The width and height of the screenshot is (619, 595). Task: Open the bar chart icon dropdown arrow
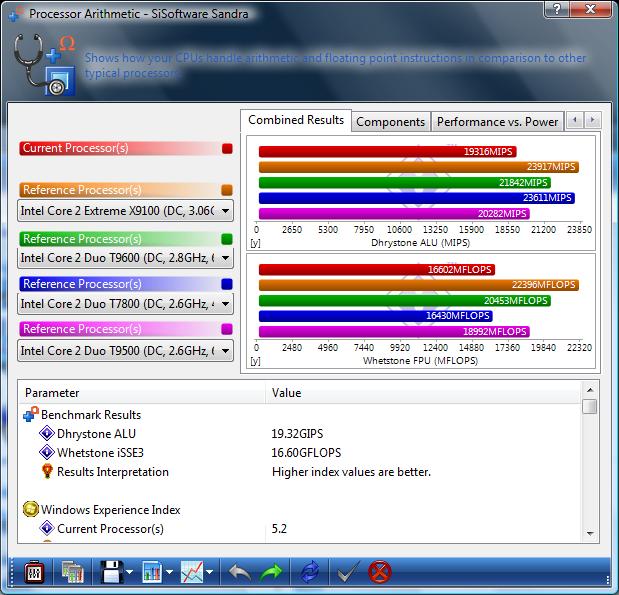point(170,572)
